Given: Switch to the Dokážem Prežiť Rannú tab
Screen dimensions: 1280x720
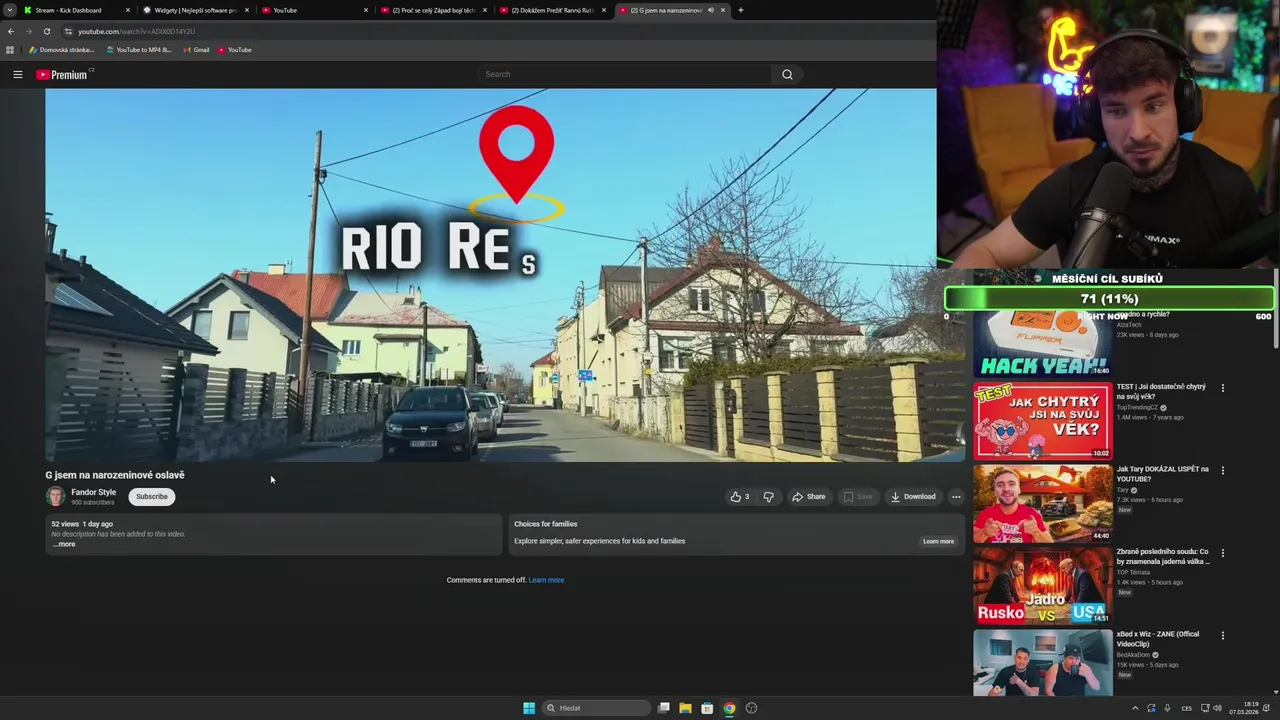Looking at the screenshot, I should pyautogui.click(x=552, y=10).
